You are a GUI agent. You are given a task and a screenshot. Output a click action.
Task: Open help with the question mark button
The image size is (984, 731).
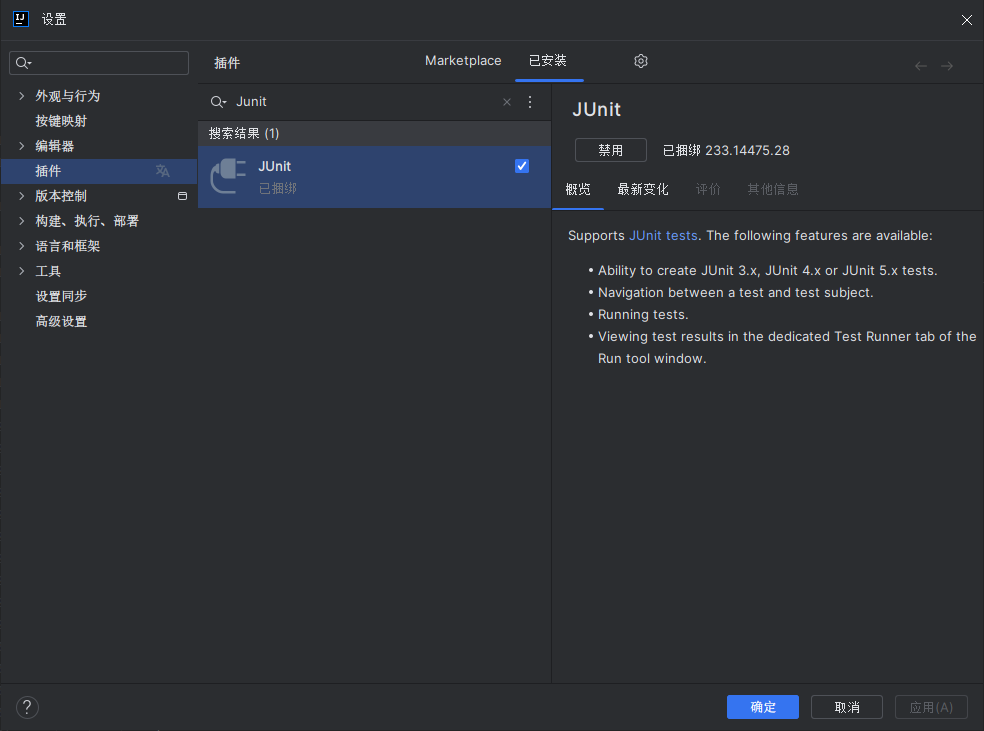[x=27, y=707]
